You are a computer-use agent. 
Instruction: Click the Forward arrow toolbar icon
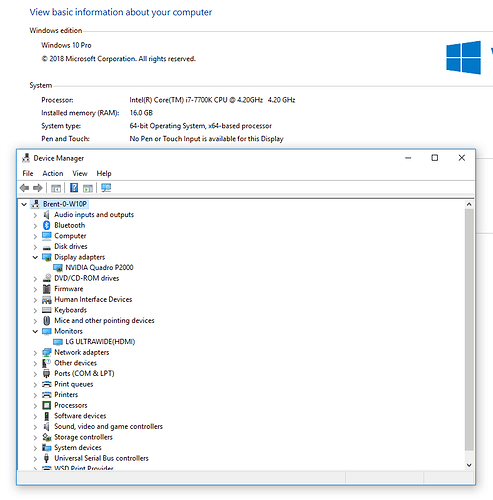click(x=38, y=188)
